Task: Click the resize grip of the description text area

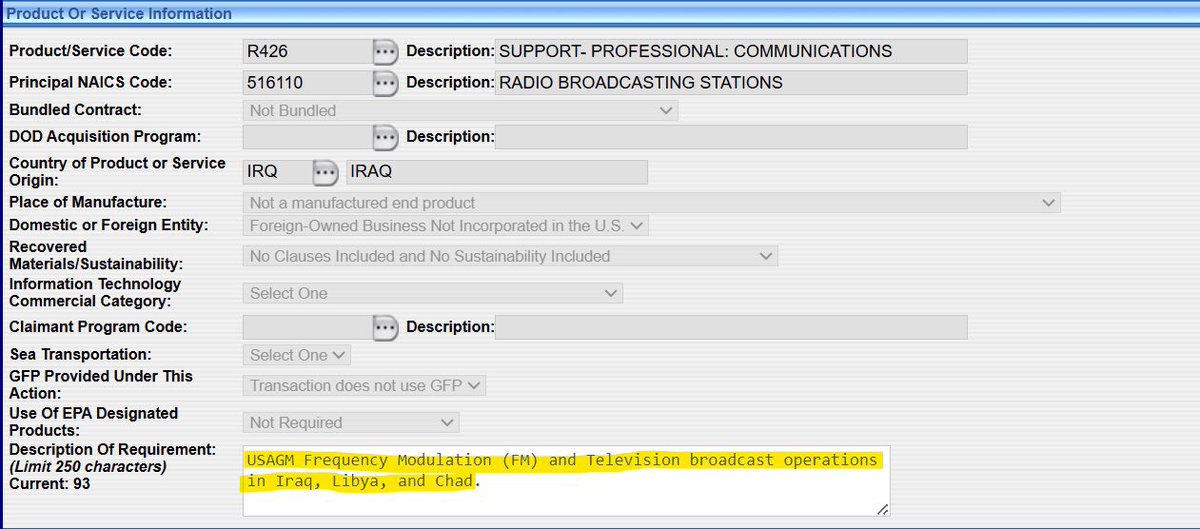Action: (x=882, y=510)
